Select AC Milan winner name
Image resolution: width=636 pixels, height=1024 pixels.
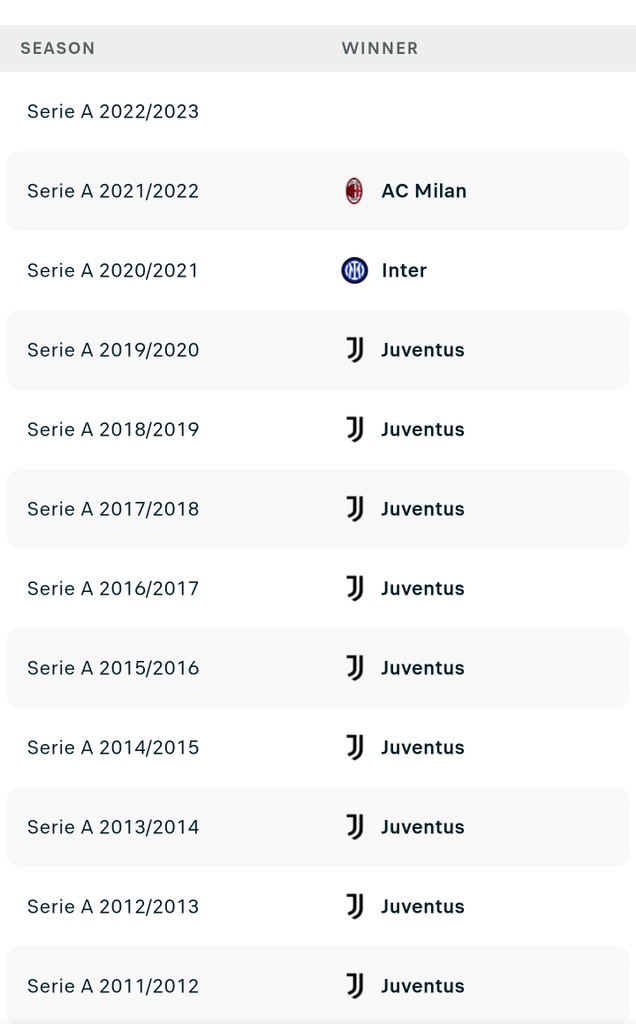(x=424, y=191)
